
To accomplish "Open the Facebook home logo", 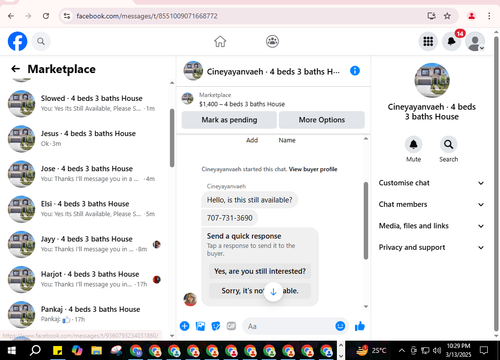I will [x=17, y=41].
